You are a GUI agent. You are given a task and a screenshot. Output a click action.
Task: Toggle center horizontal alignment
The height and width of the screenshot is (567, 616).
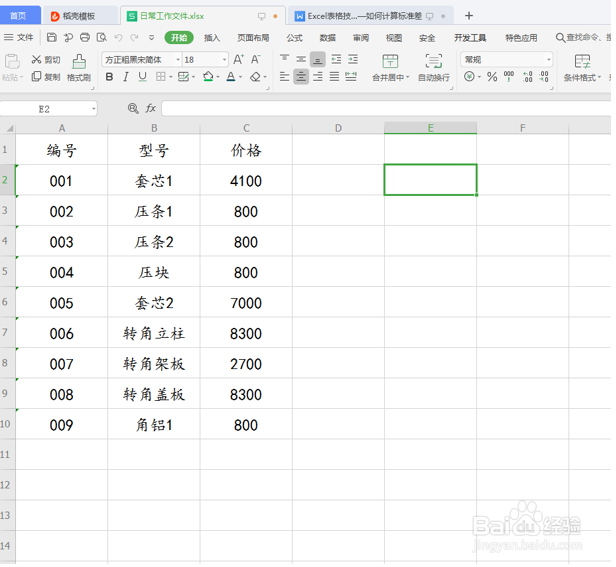coord(301,77)
